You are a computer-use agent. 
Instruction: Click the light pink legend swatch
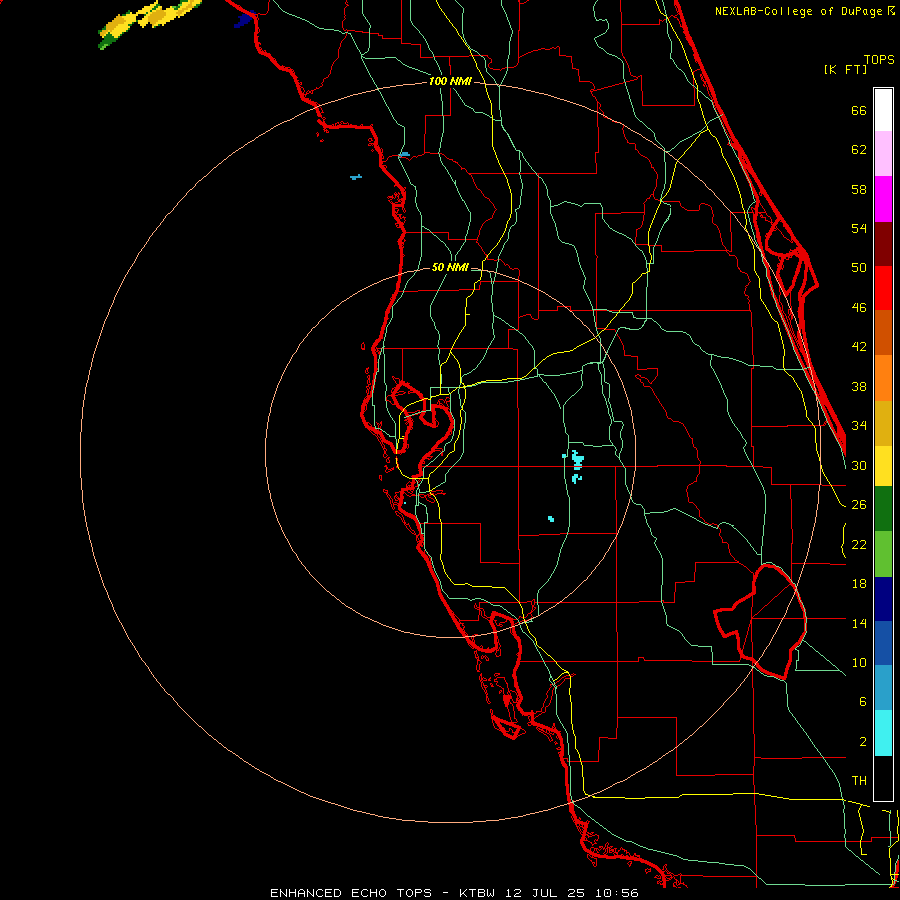point(883,153)
